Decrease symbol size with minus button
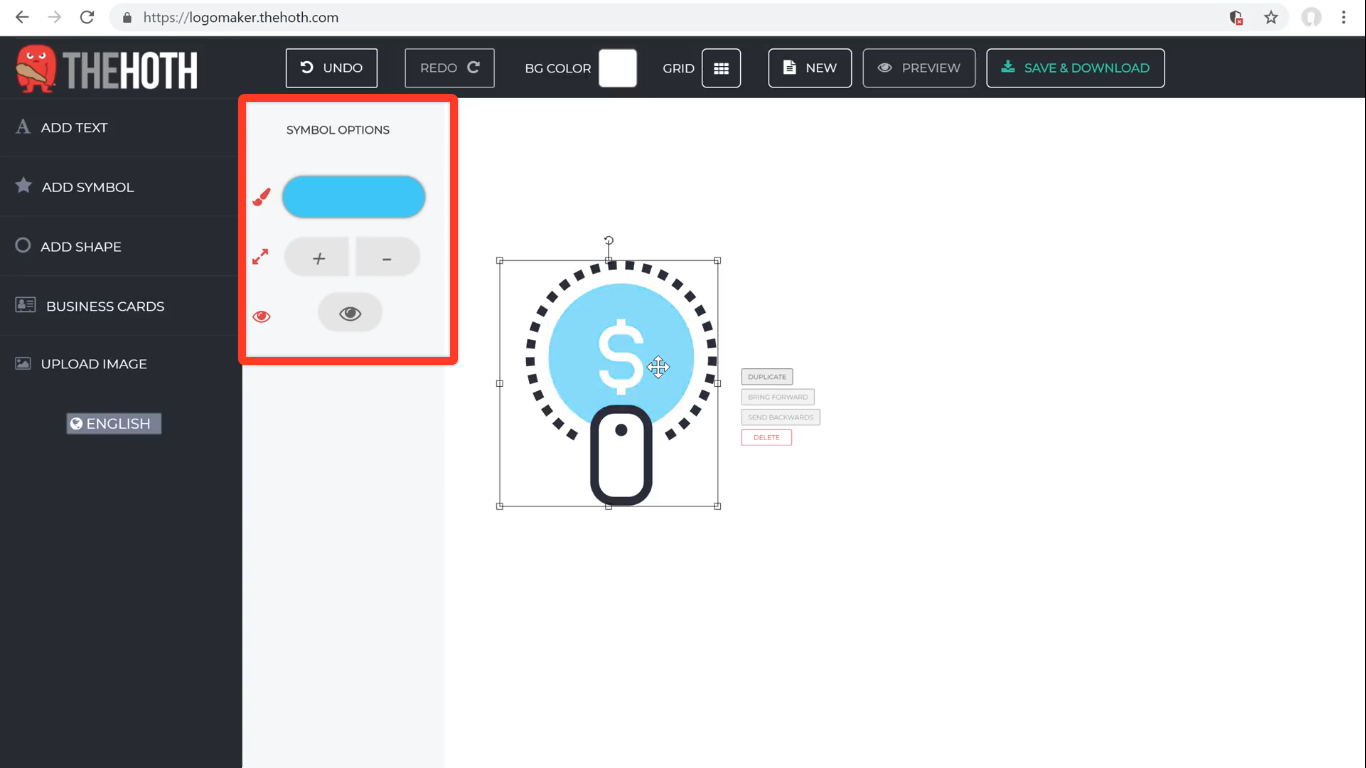 click(387, 257)
